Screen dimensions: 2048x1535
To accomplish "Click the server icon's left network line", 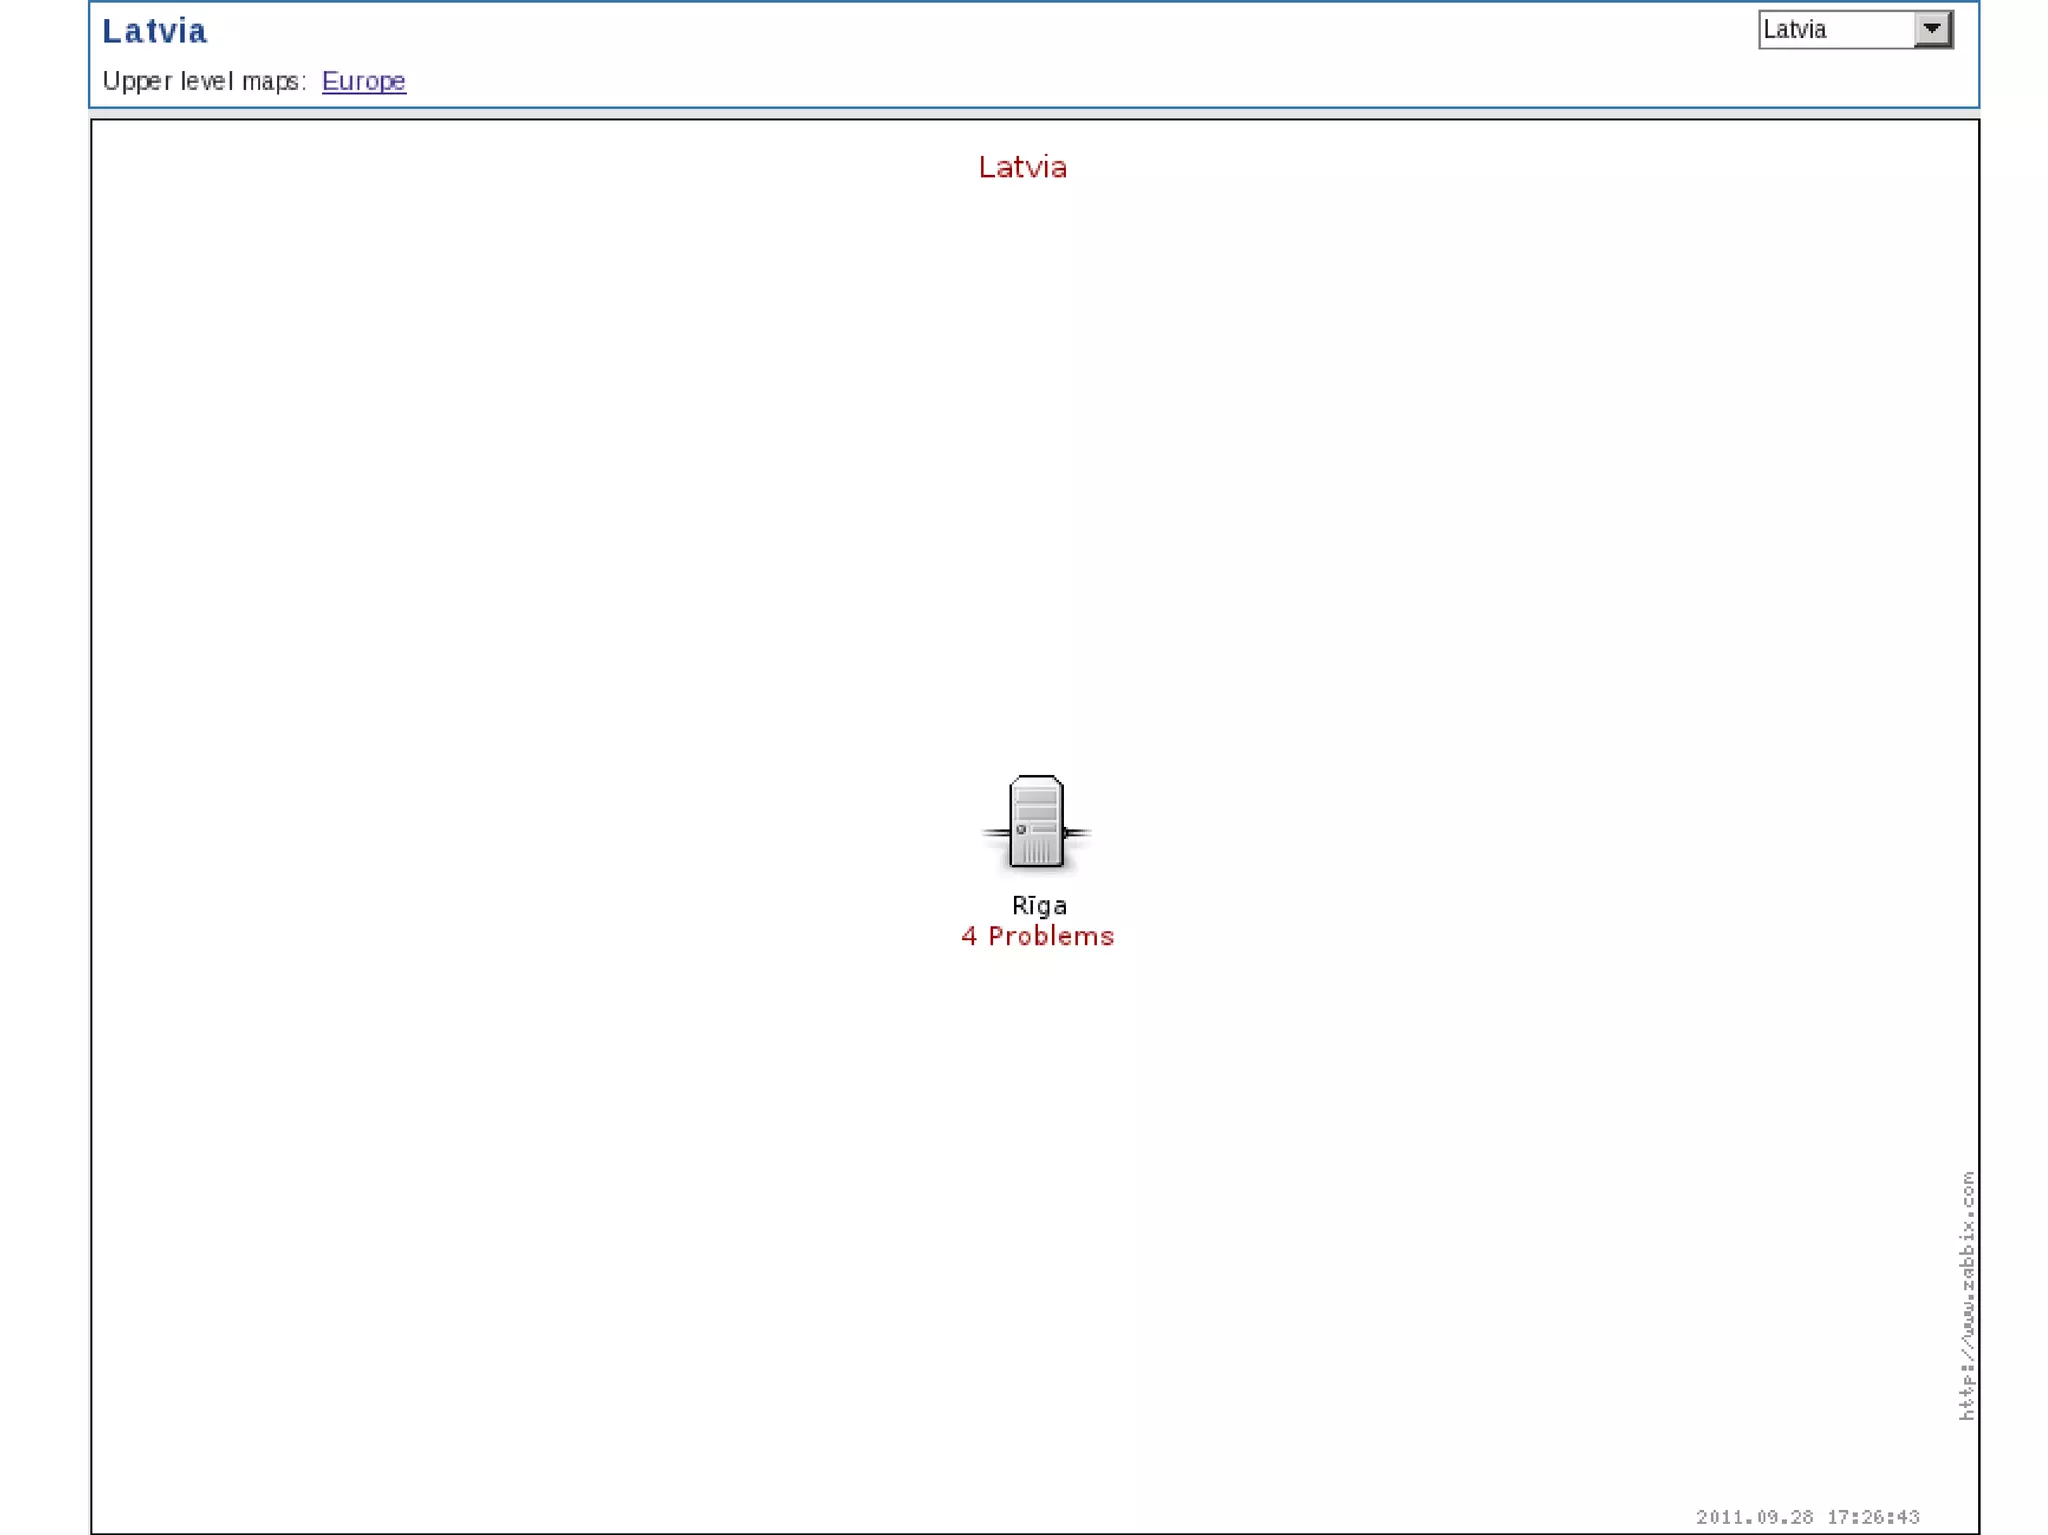I will (995, 832).
